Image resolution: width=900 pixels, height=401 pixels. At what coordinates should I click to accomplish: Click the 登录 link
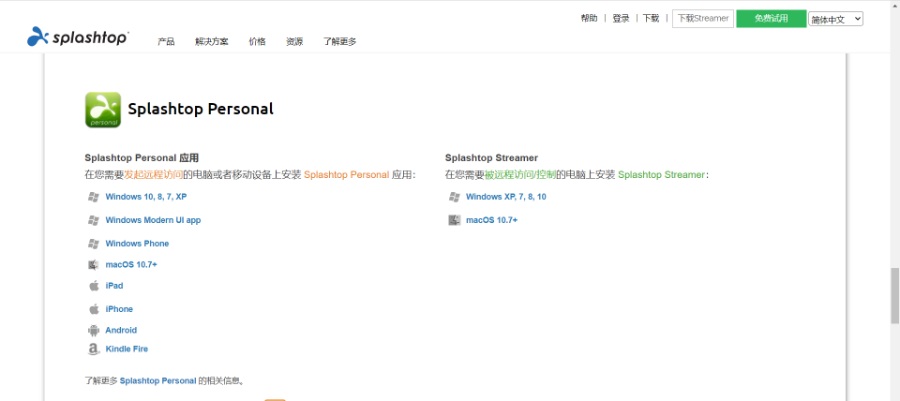click(x=621, y=18)
